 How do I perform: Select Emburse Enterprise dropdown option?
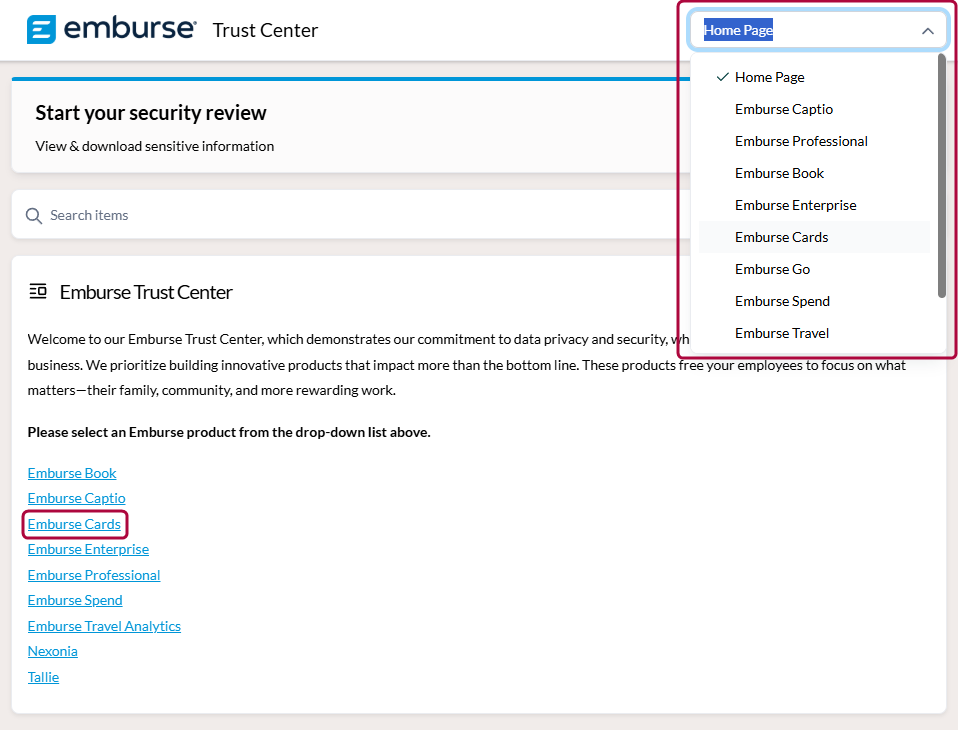point(795,205)
